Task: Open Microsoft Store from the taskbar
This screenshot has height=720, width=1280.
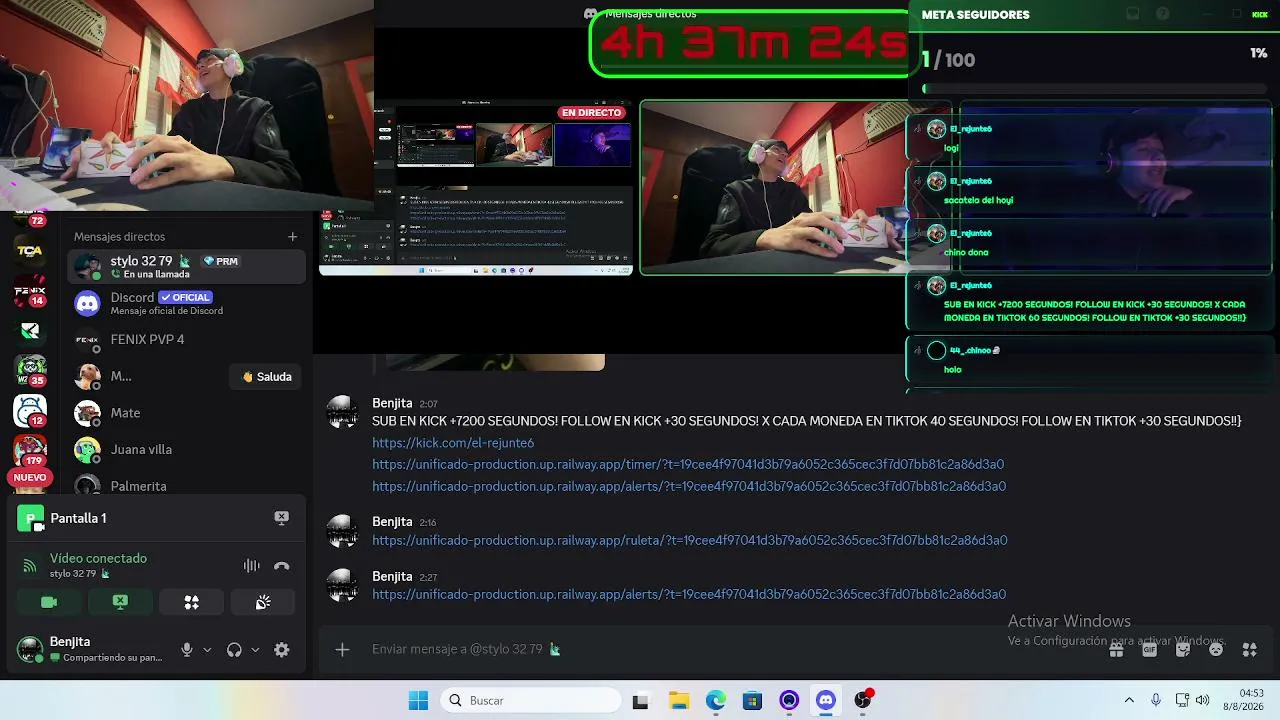Action: pyautogui.click(x=752, y=700)
